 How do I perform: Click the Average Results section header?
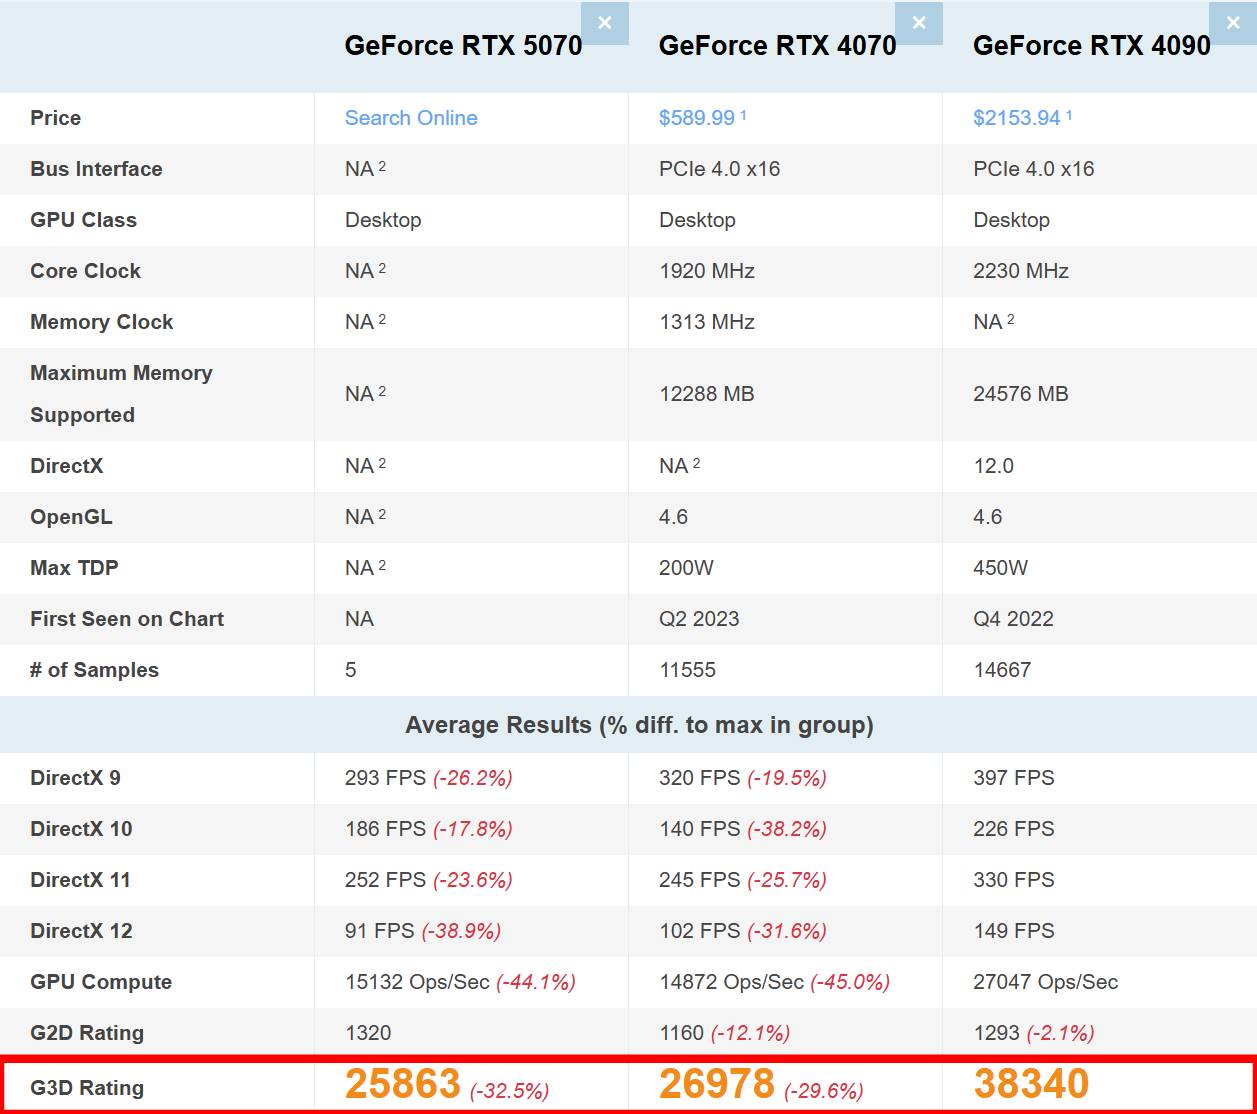click(x=639, y=725)
